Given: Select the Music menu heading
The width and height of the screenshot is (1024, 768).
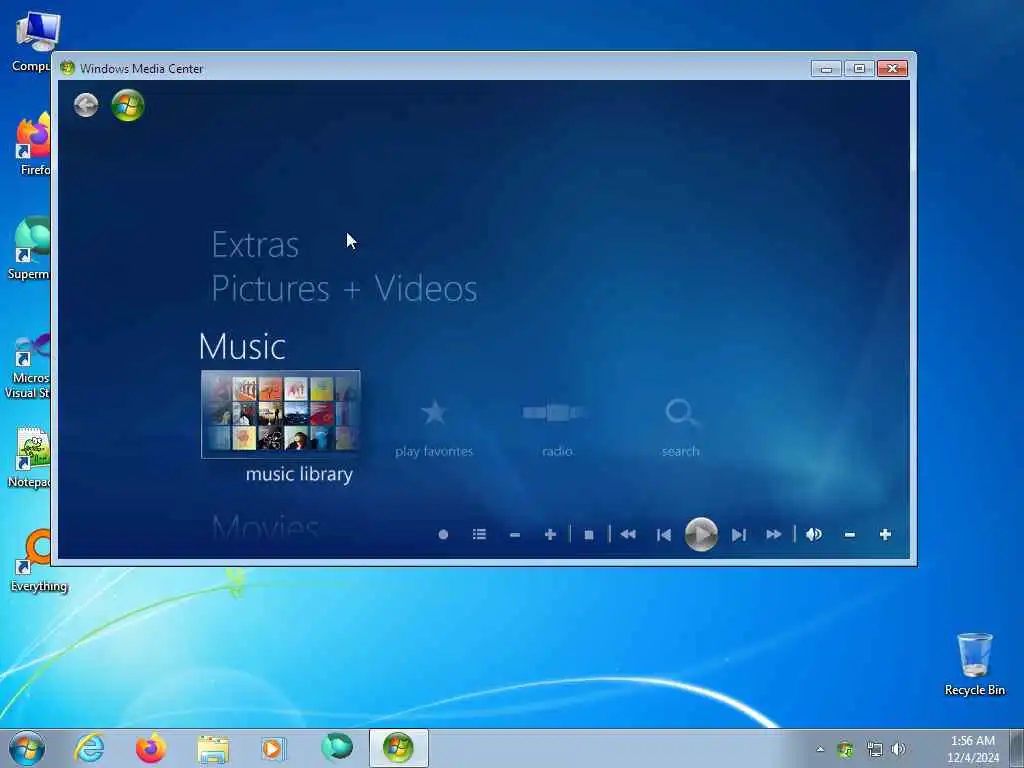Looking at the screenshot, I should [x=242, y=346].
